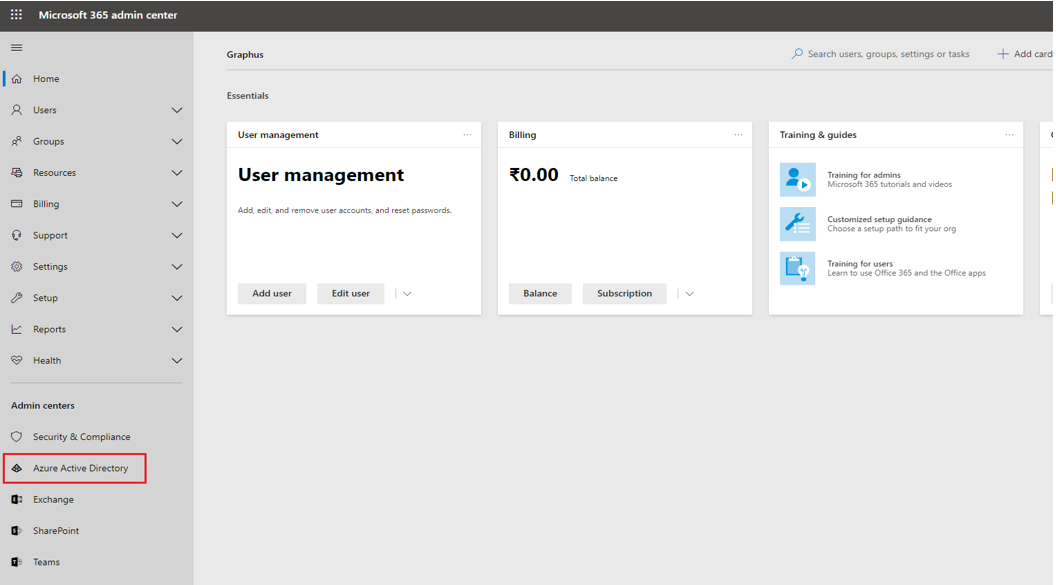Viewport: 1056px width, 585px height.
Task: Expand the Health menu chevron
Action: click(176, 360)
